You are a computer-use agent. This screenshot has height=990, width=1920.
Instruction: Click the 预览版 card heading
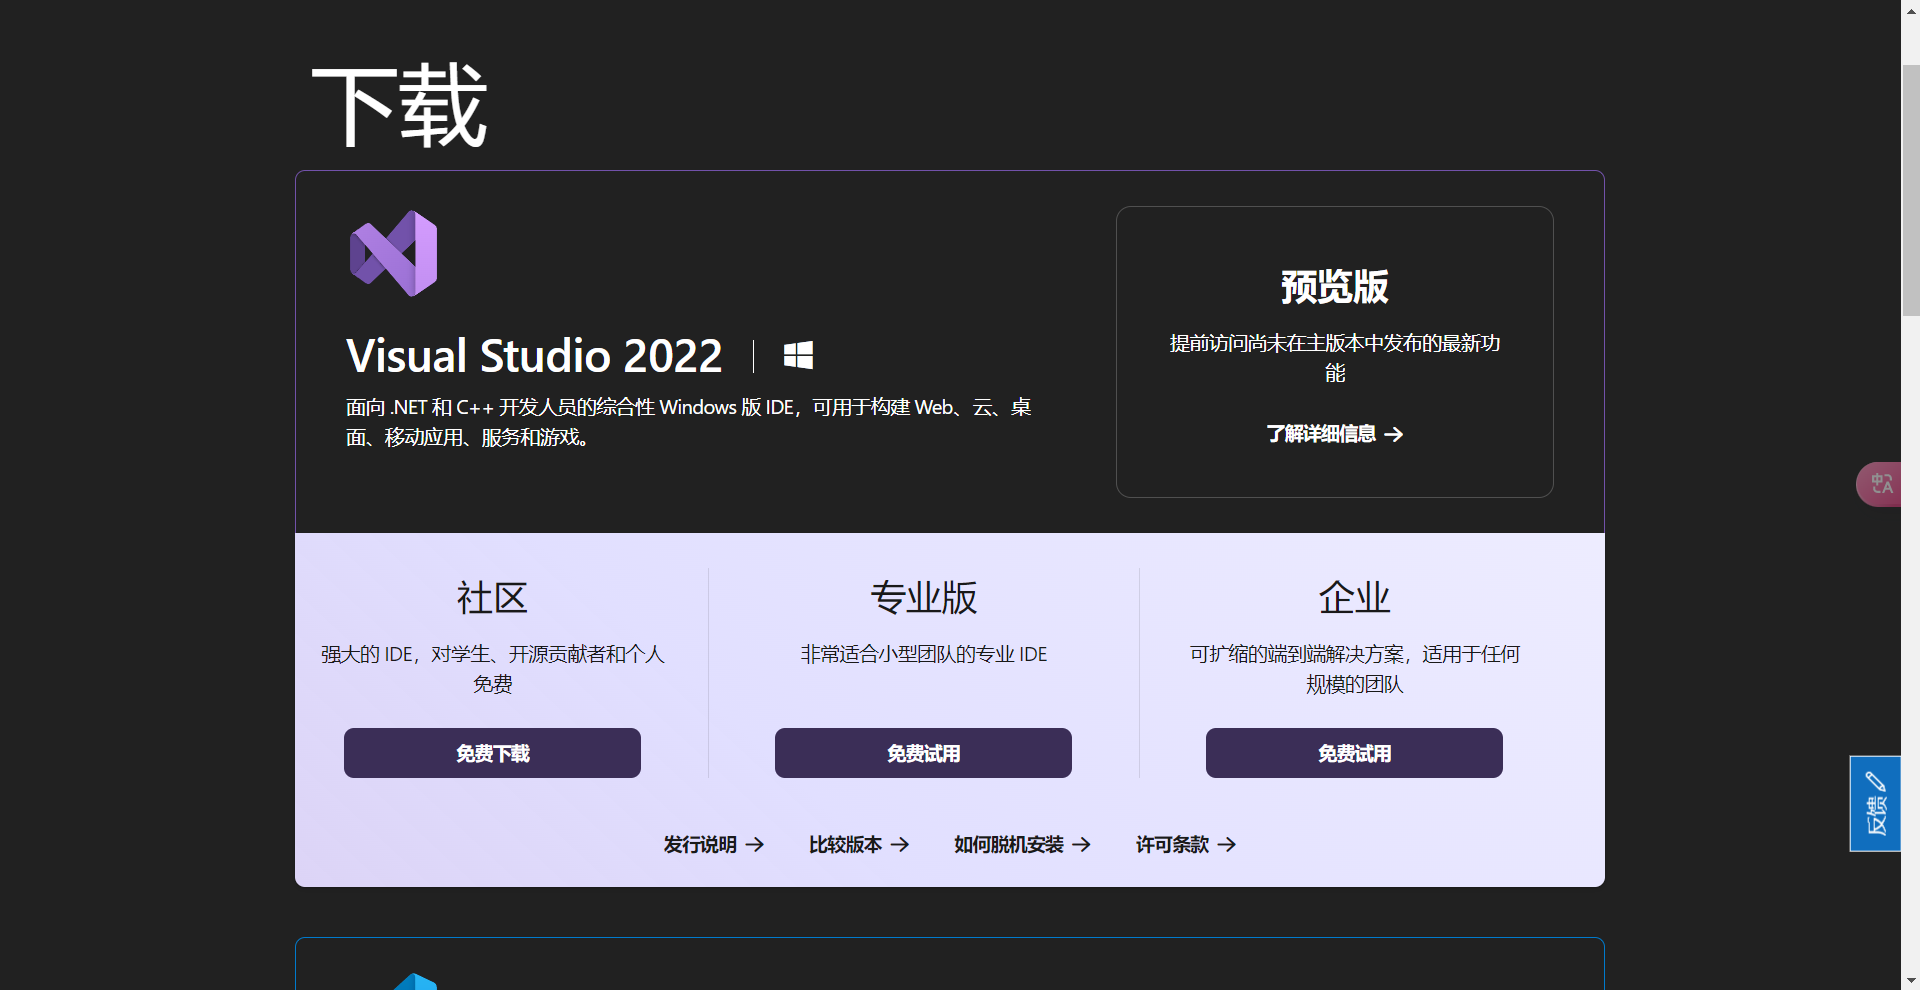1335,287
